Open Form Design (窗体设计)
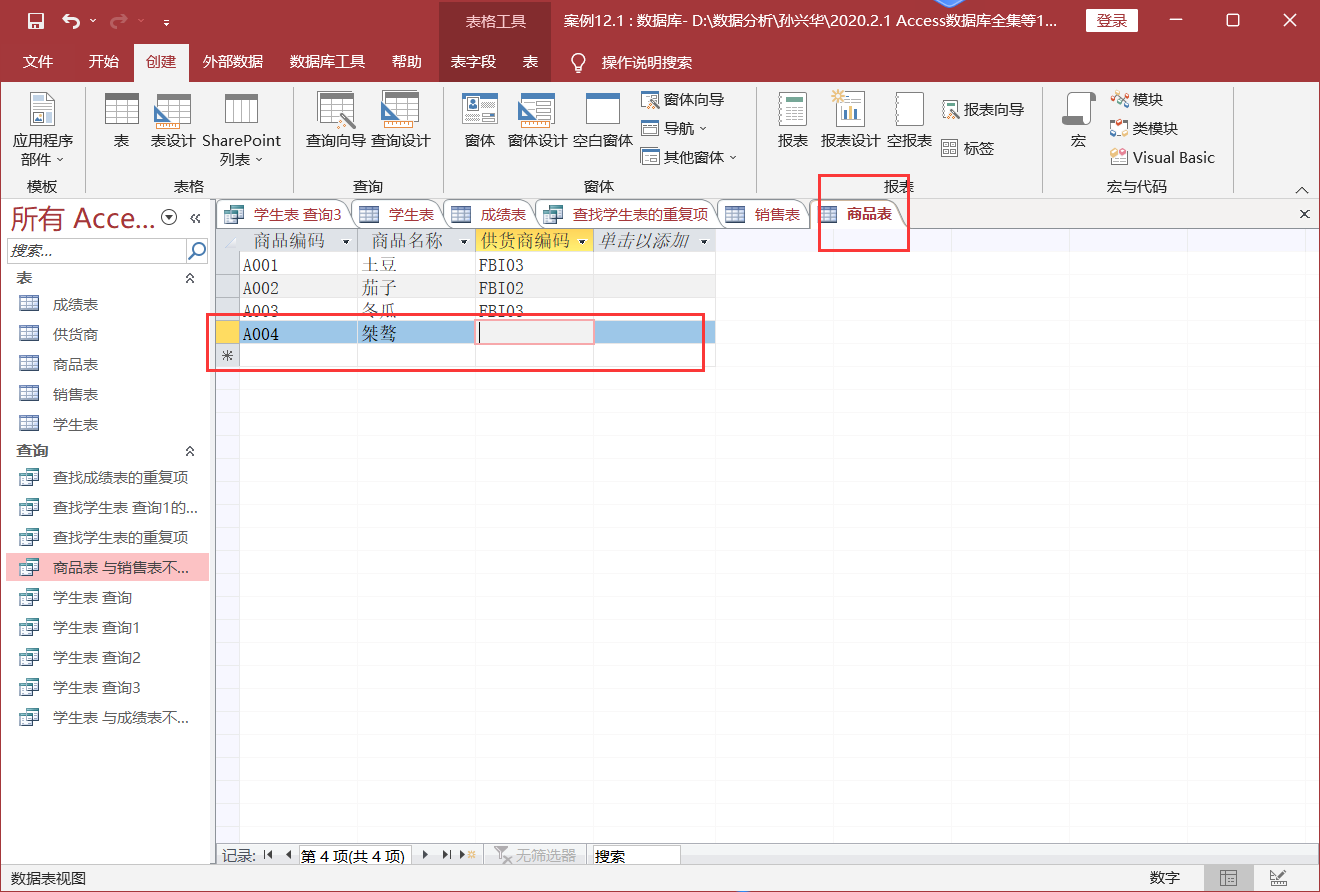The width and height of the screenshot is (1320, 892). (x=537, y=120)
